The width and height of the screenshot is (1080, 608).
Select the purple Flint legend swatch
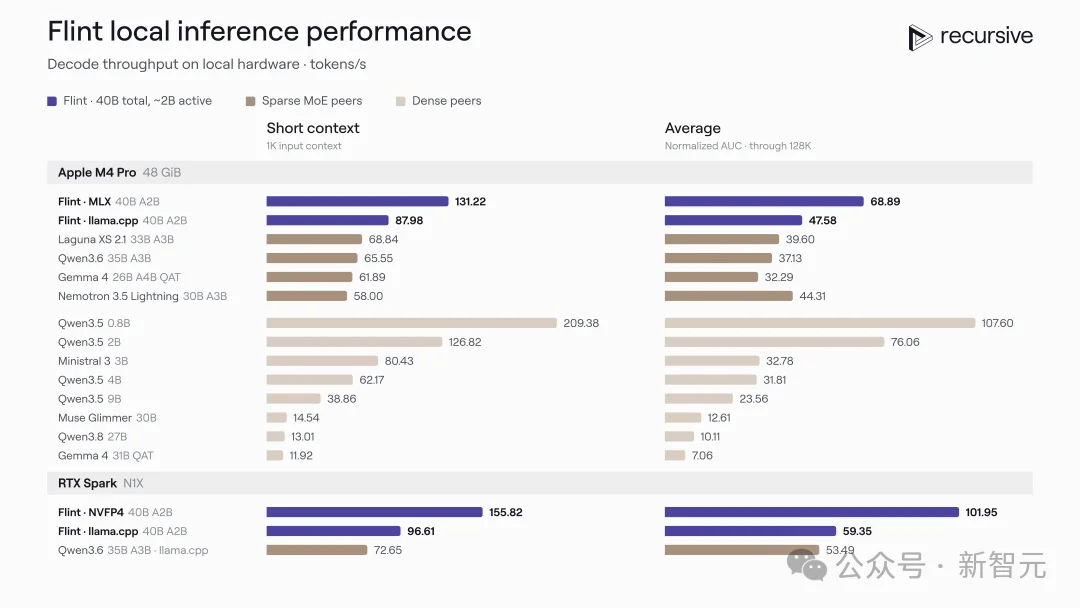[x=52, y=101]
